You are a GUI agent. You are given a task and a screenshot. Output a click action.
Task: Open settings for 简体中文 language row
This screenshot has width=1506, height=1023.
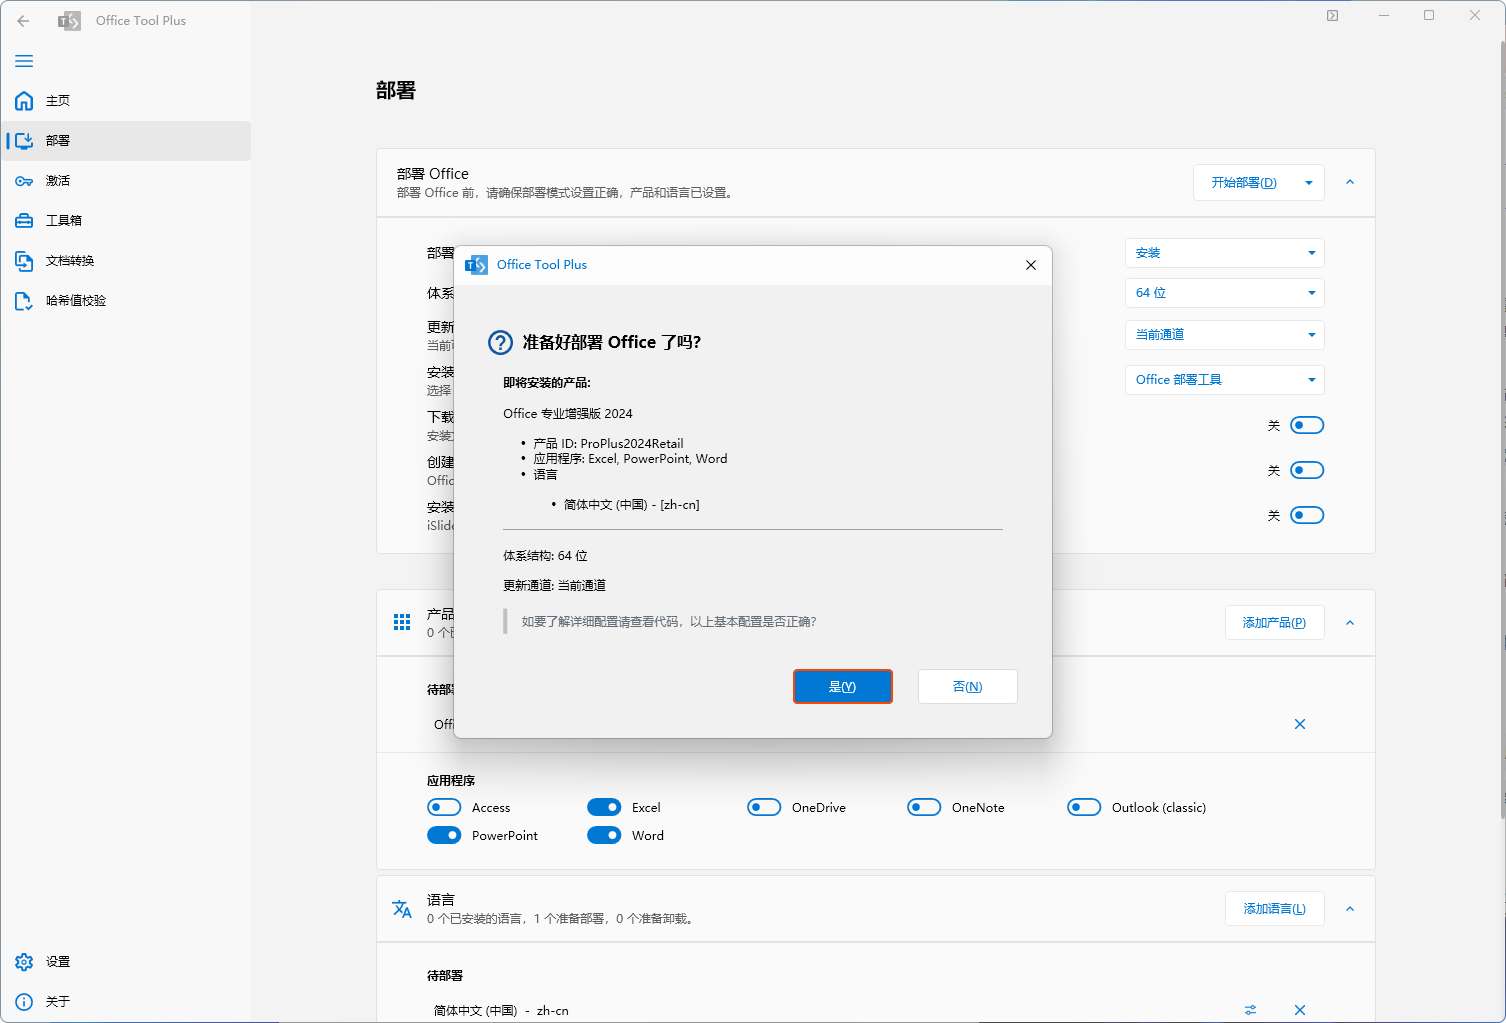click(1250, 1010)
